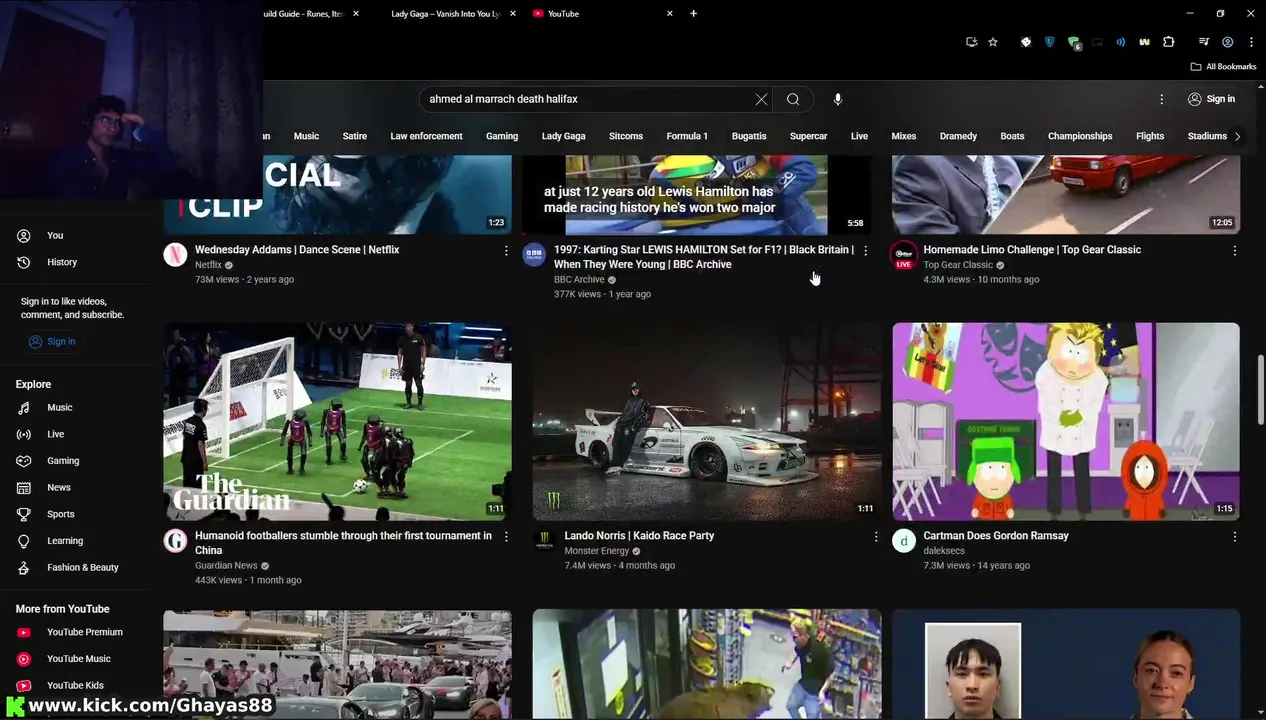Open History in the sidebar
Screen dimensions: 1266x720
(x=75, y=262)
